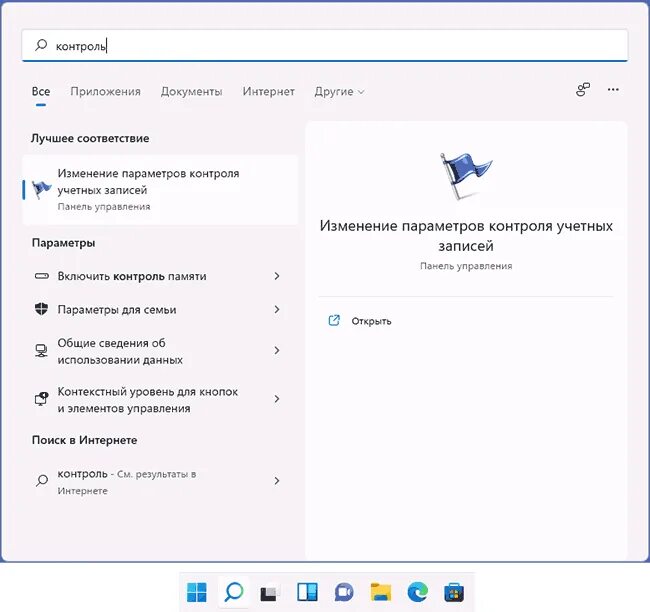This screenshot has width=650, height=612.
Task: Click the magnifier icon in search box
Action: click(41, 45)
